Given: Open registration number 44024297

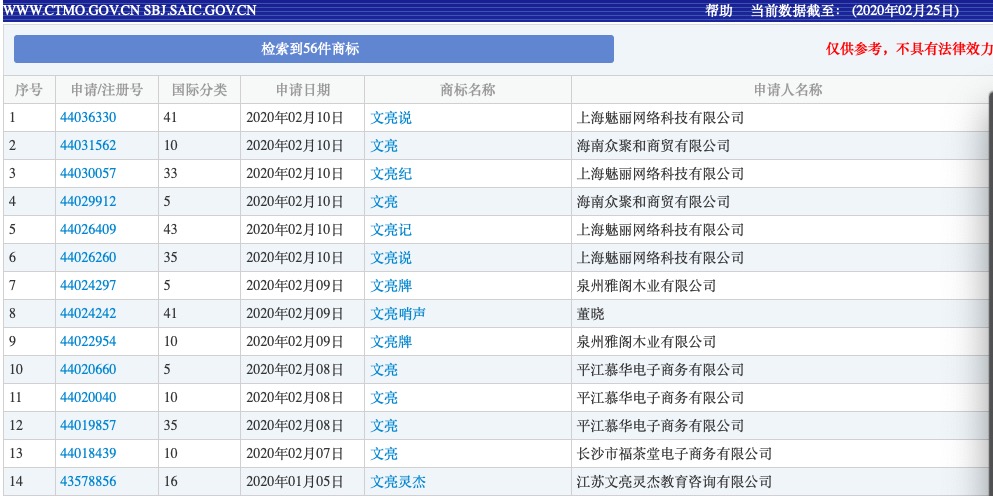Looking at the screenshot, I should click(88, 286).
